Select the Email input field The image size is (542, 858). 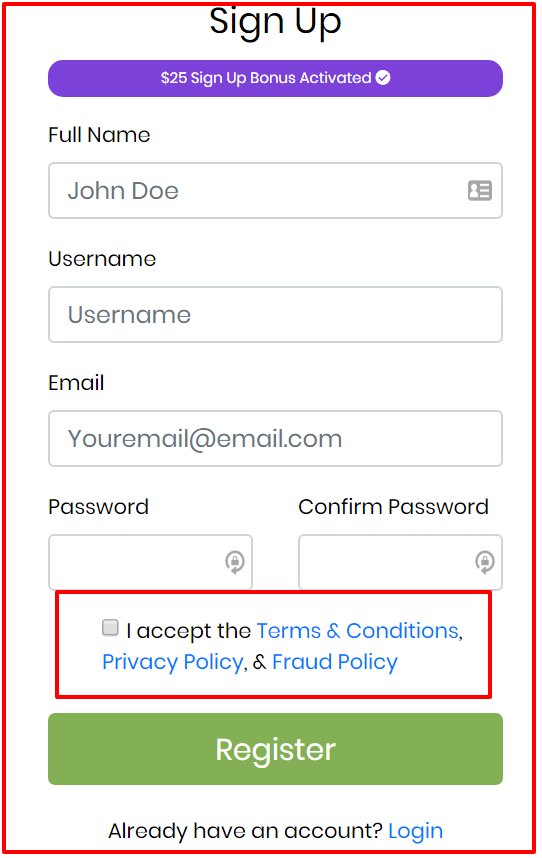coord(275,439)
